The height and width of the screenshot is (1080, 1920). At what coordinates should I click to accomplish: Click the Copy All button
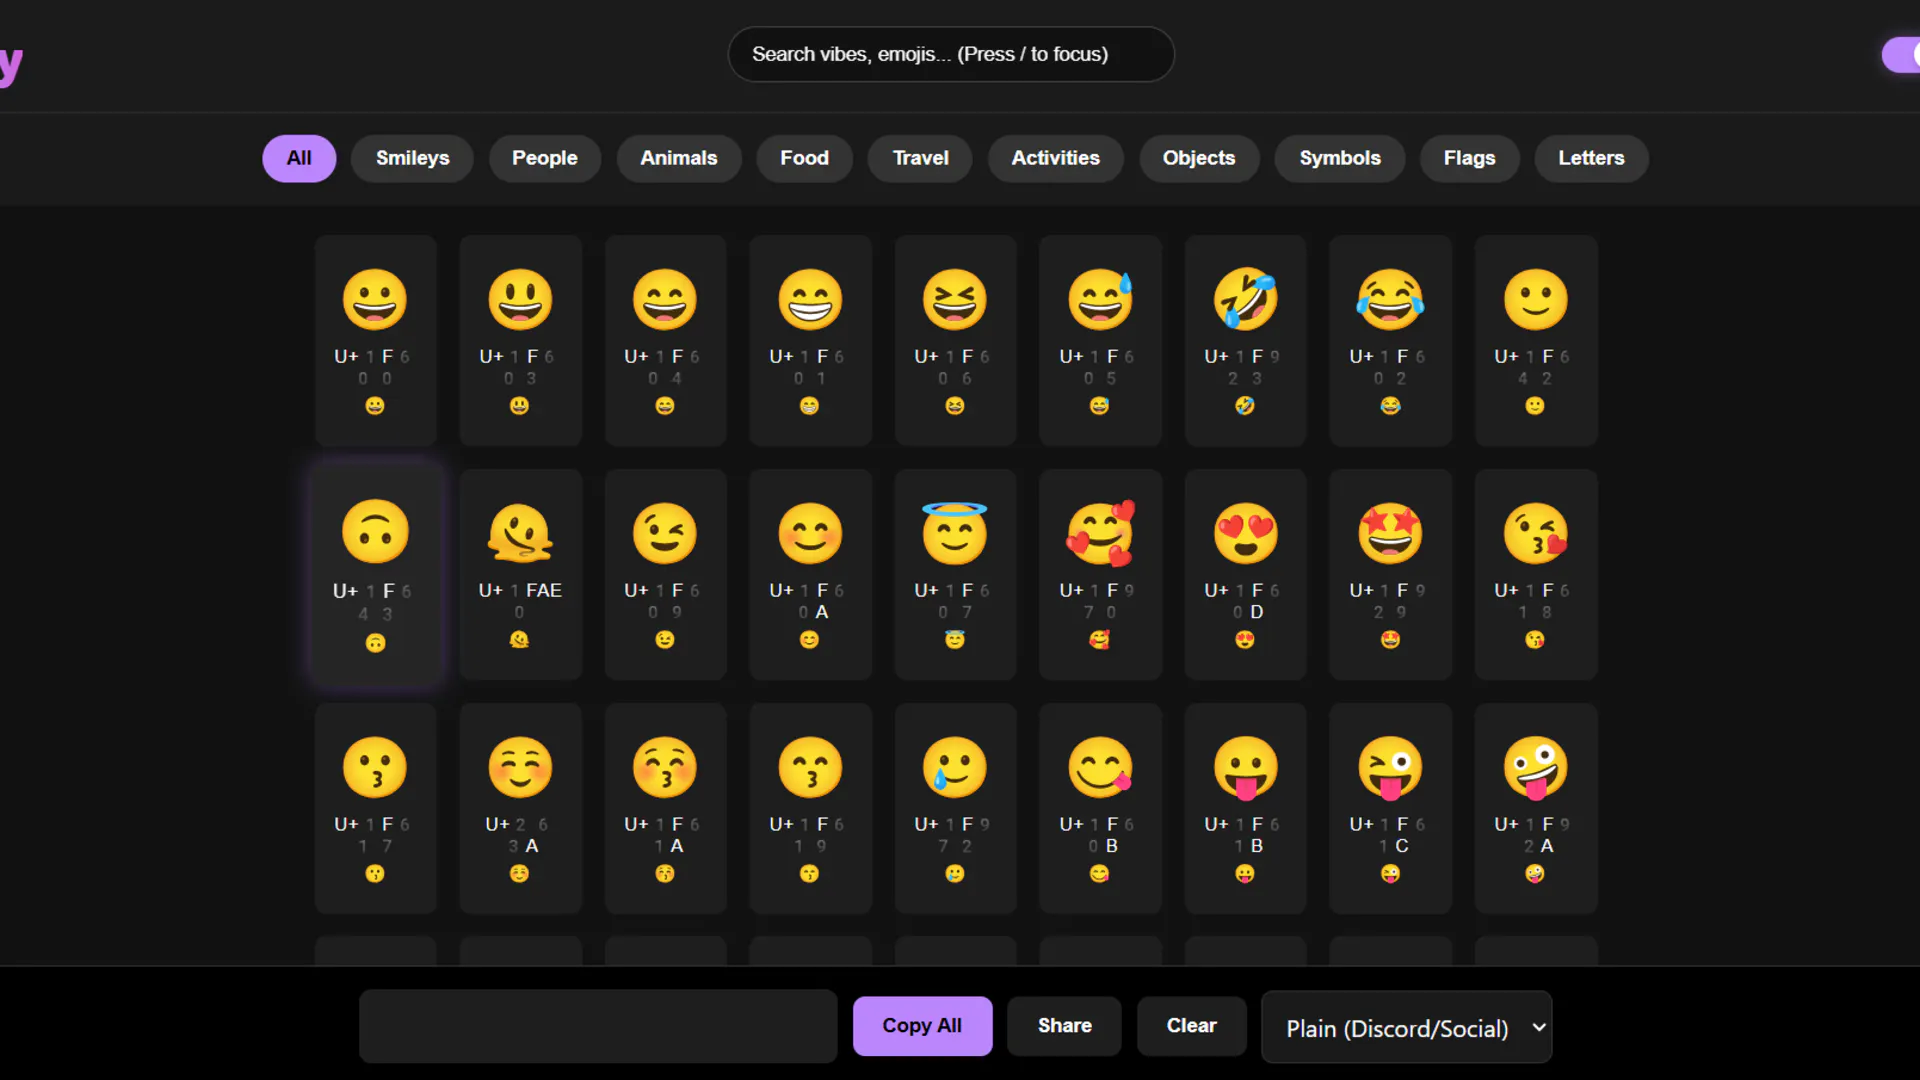click(x=922, y=1026)
